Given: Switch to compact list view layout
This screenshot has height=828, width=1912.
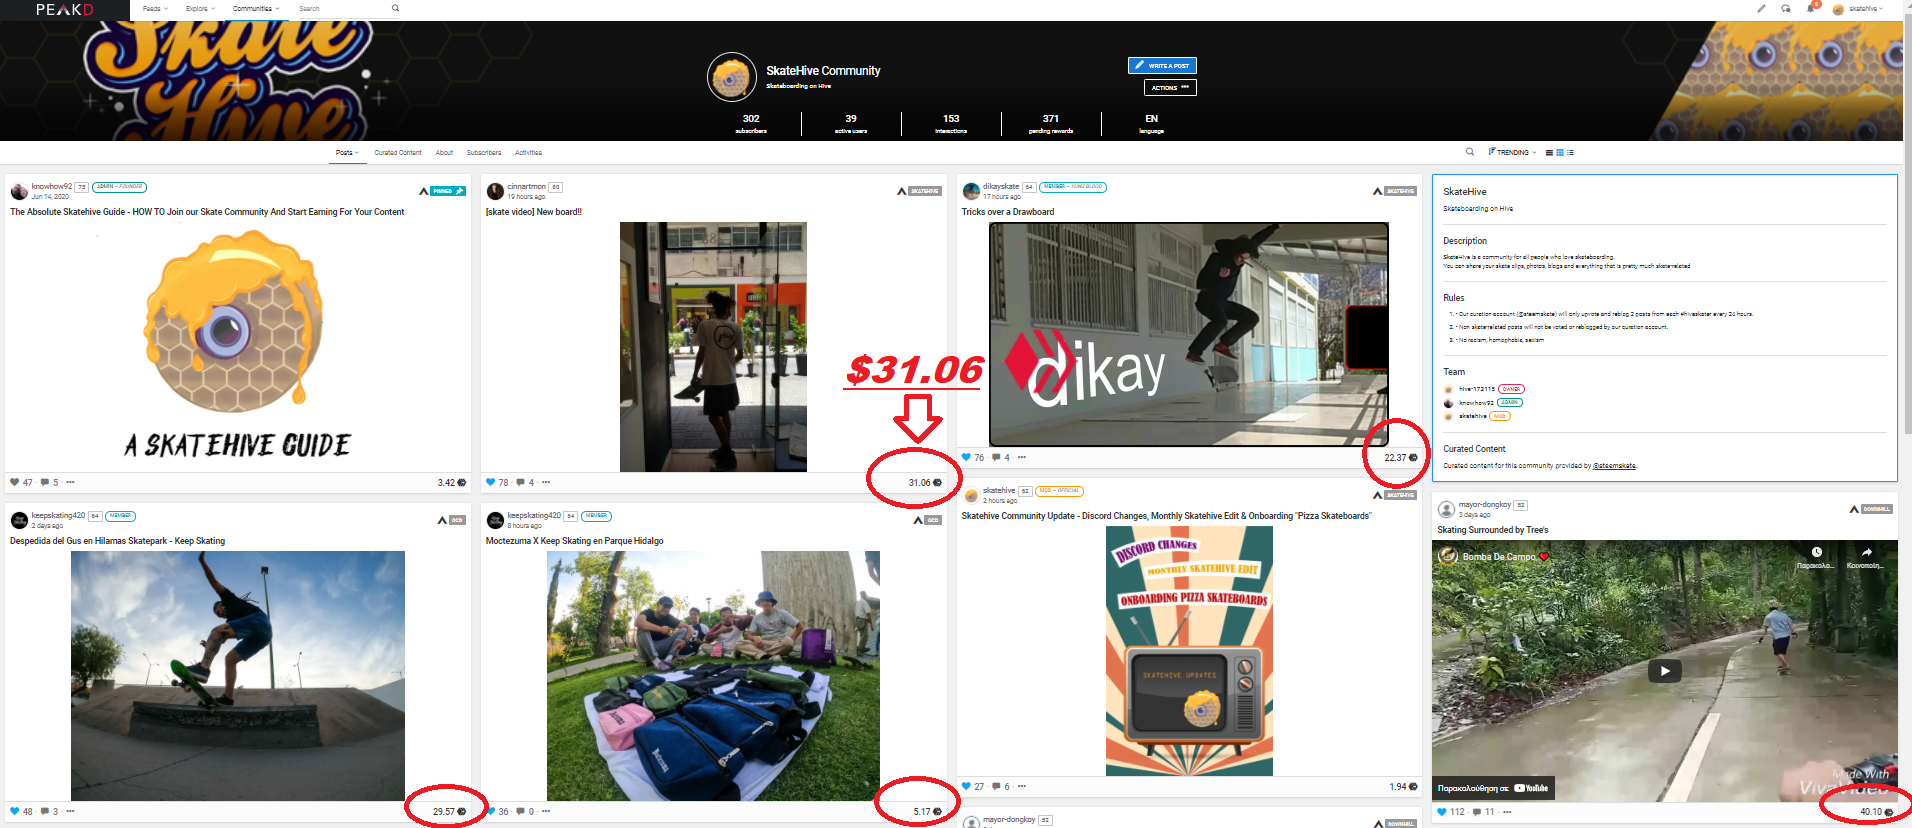Looking at the screenshot, I should click(1570, 153).
